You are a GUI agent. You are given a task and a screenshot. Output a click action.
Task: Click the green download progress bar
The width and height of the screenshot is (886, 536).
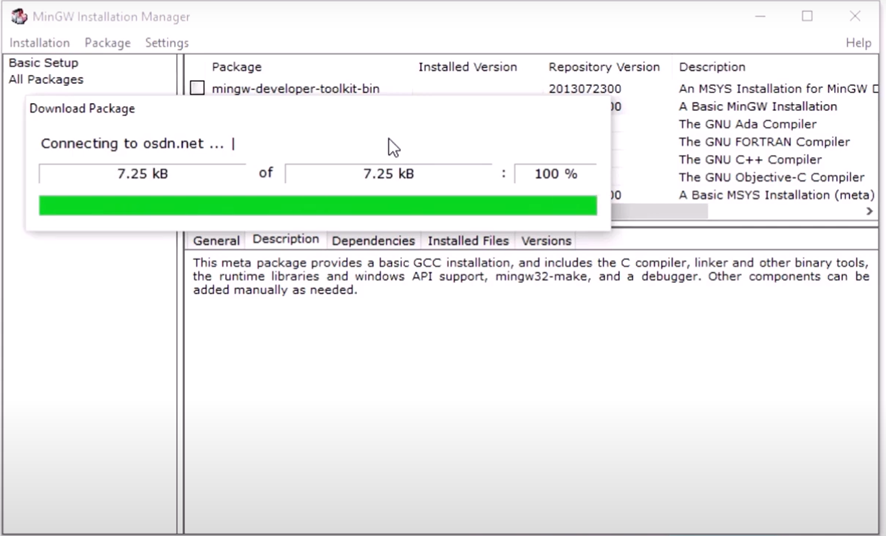[x=318, y=206]
